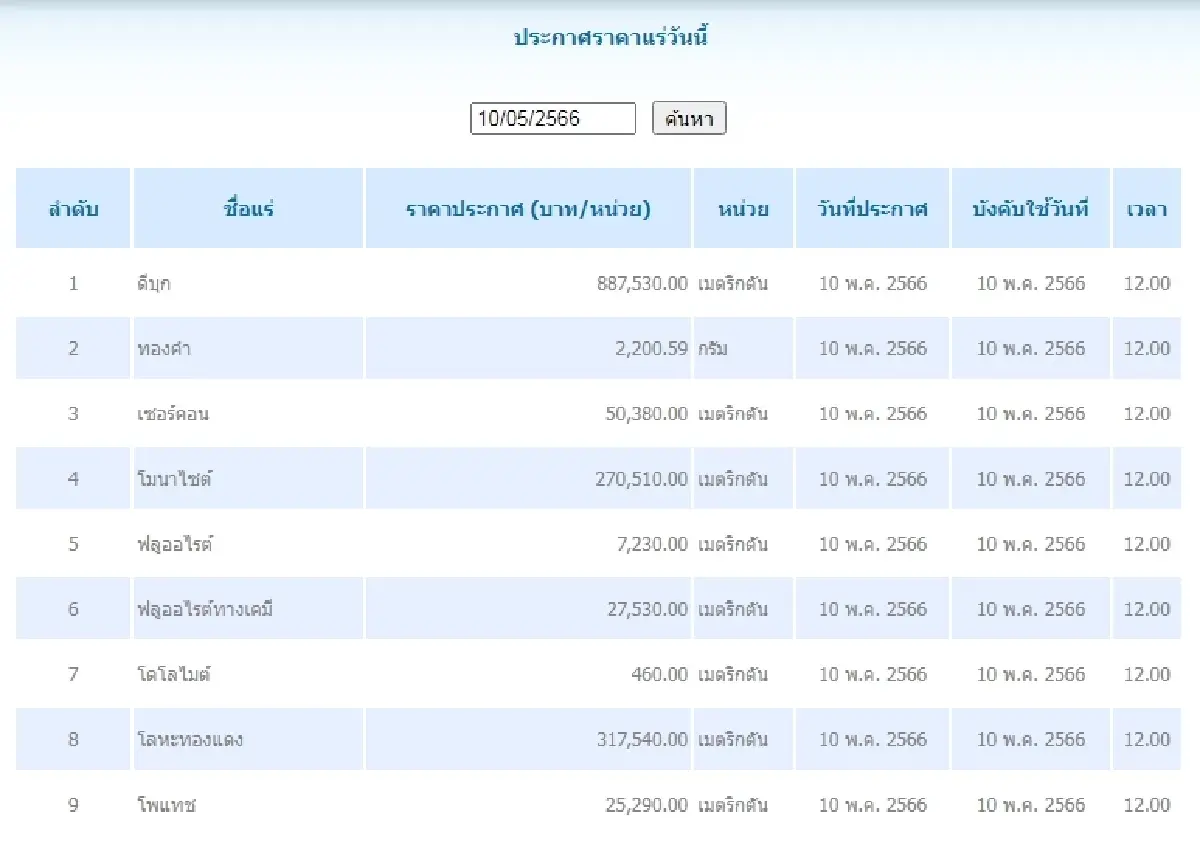Select mineral name เซอร์คอน

[173, 414]
